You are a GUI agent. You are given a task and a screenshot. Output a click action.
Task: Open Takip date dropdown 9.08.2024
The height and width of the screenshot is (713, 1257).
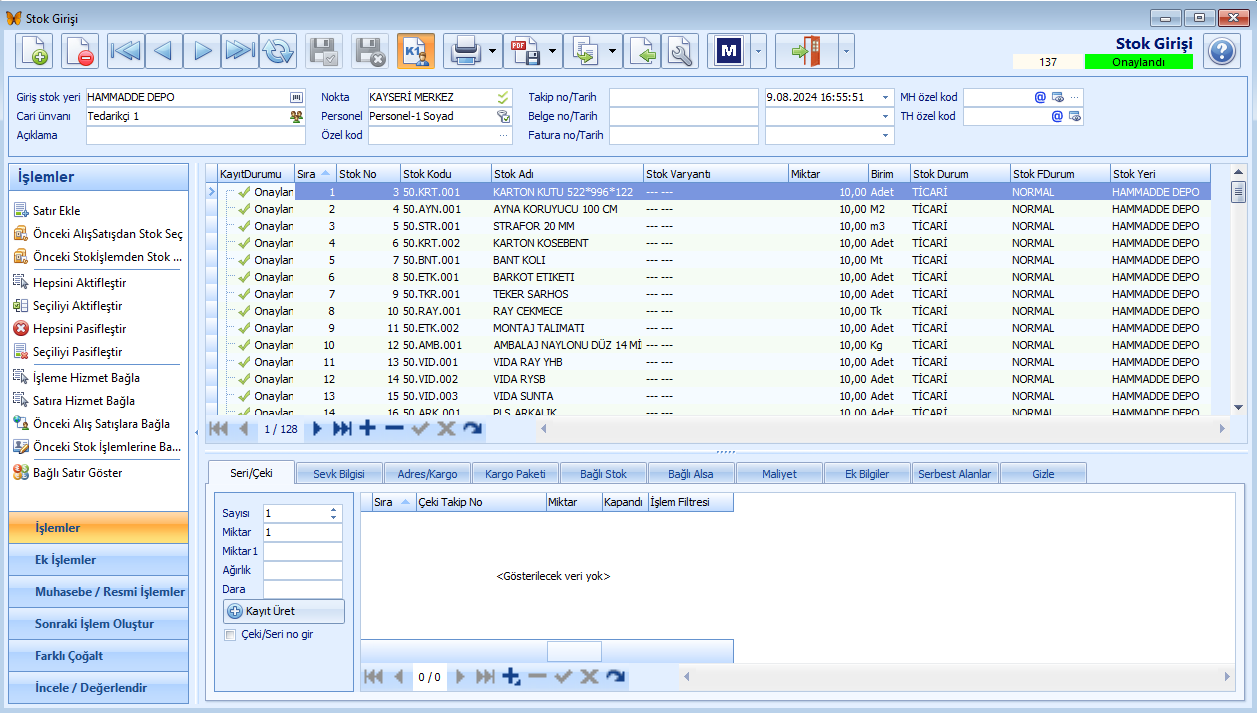(886, 97)
